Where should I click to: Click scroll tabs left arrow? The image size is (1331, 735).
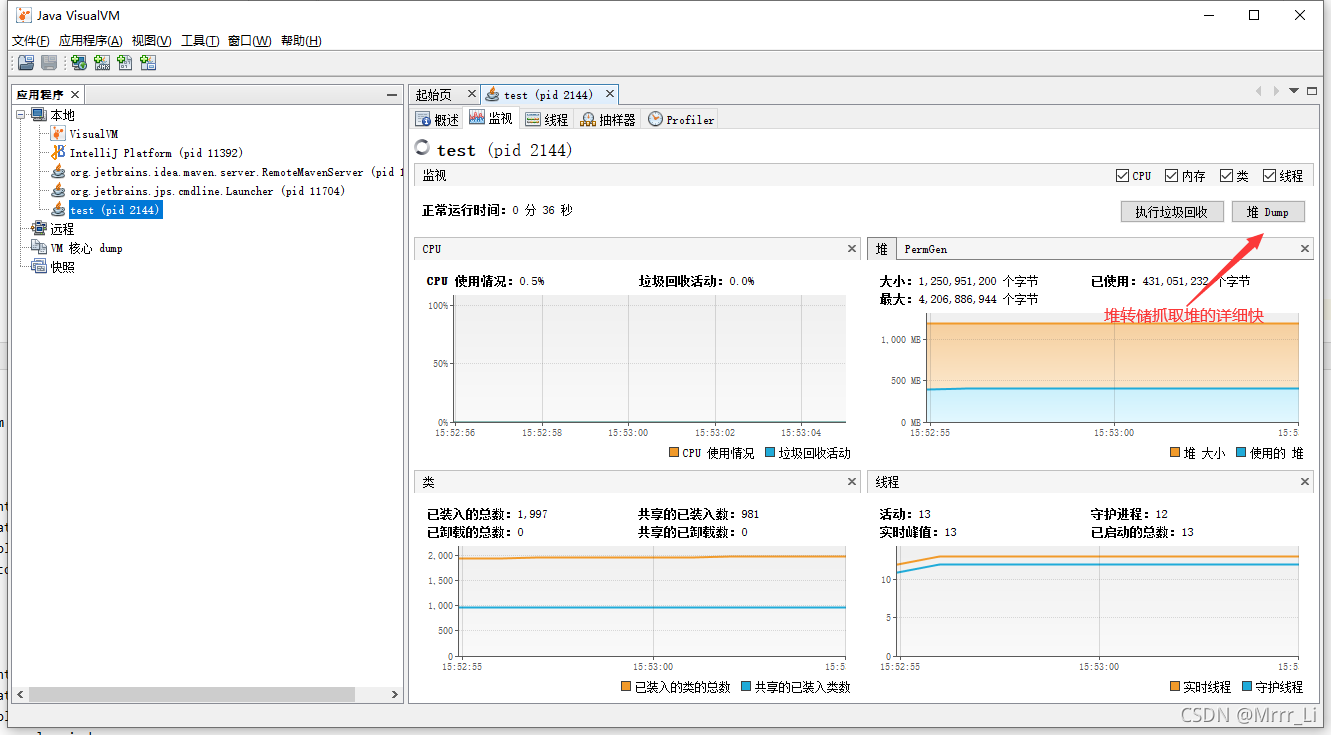click(1259, 91)
